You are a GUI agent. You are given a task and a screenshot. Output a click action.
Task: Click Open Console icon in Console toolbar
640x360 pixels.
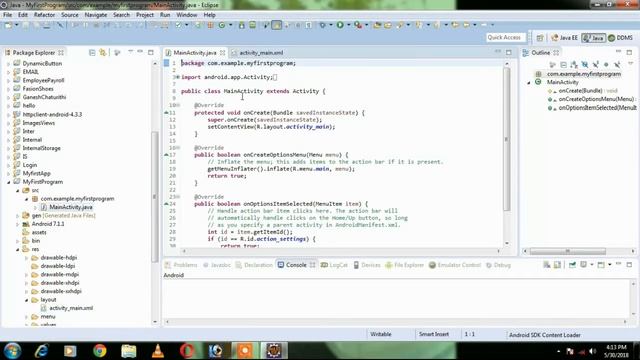(601, 265)
